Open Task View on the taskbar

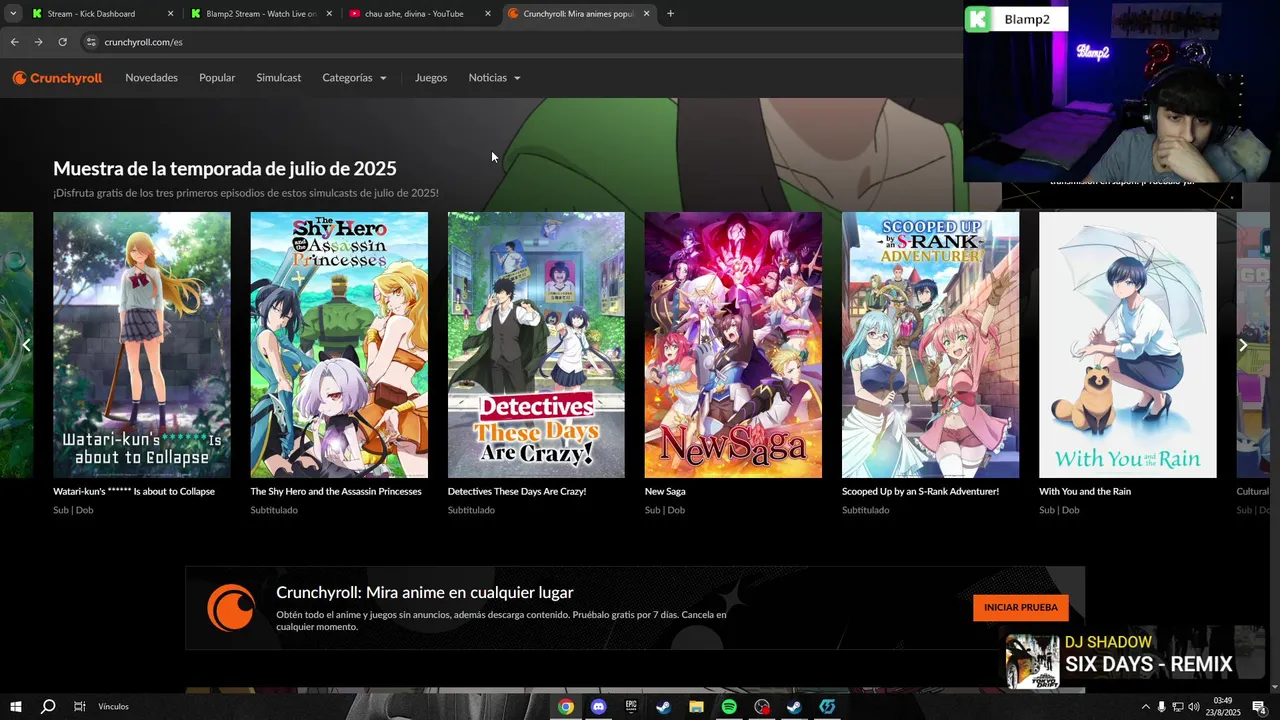click(x=79, y=707)
